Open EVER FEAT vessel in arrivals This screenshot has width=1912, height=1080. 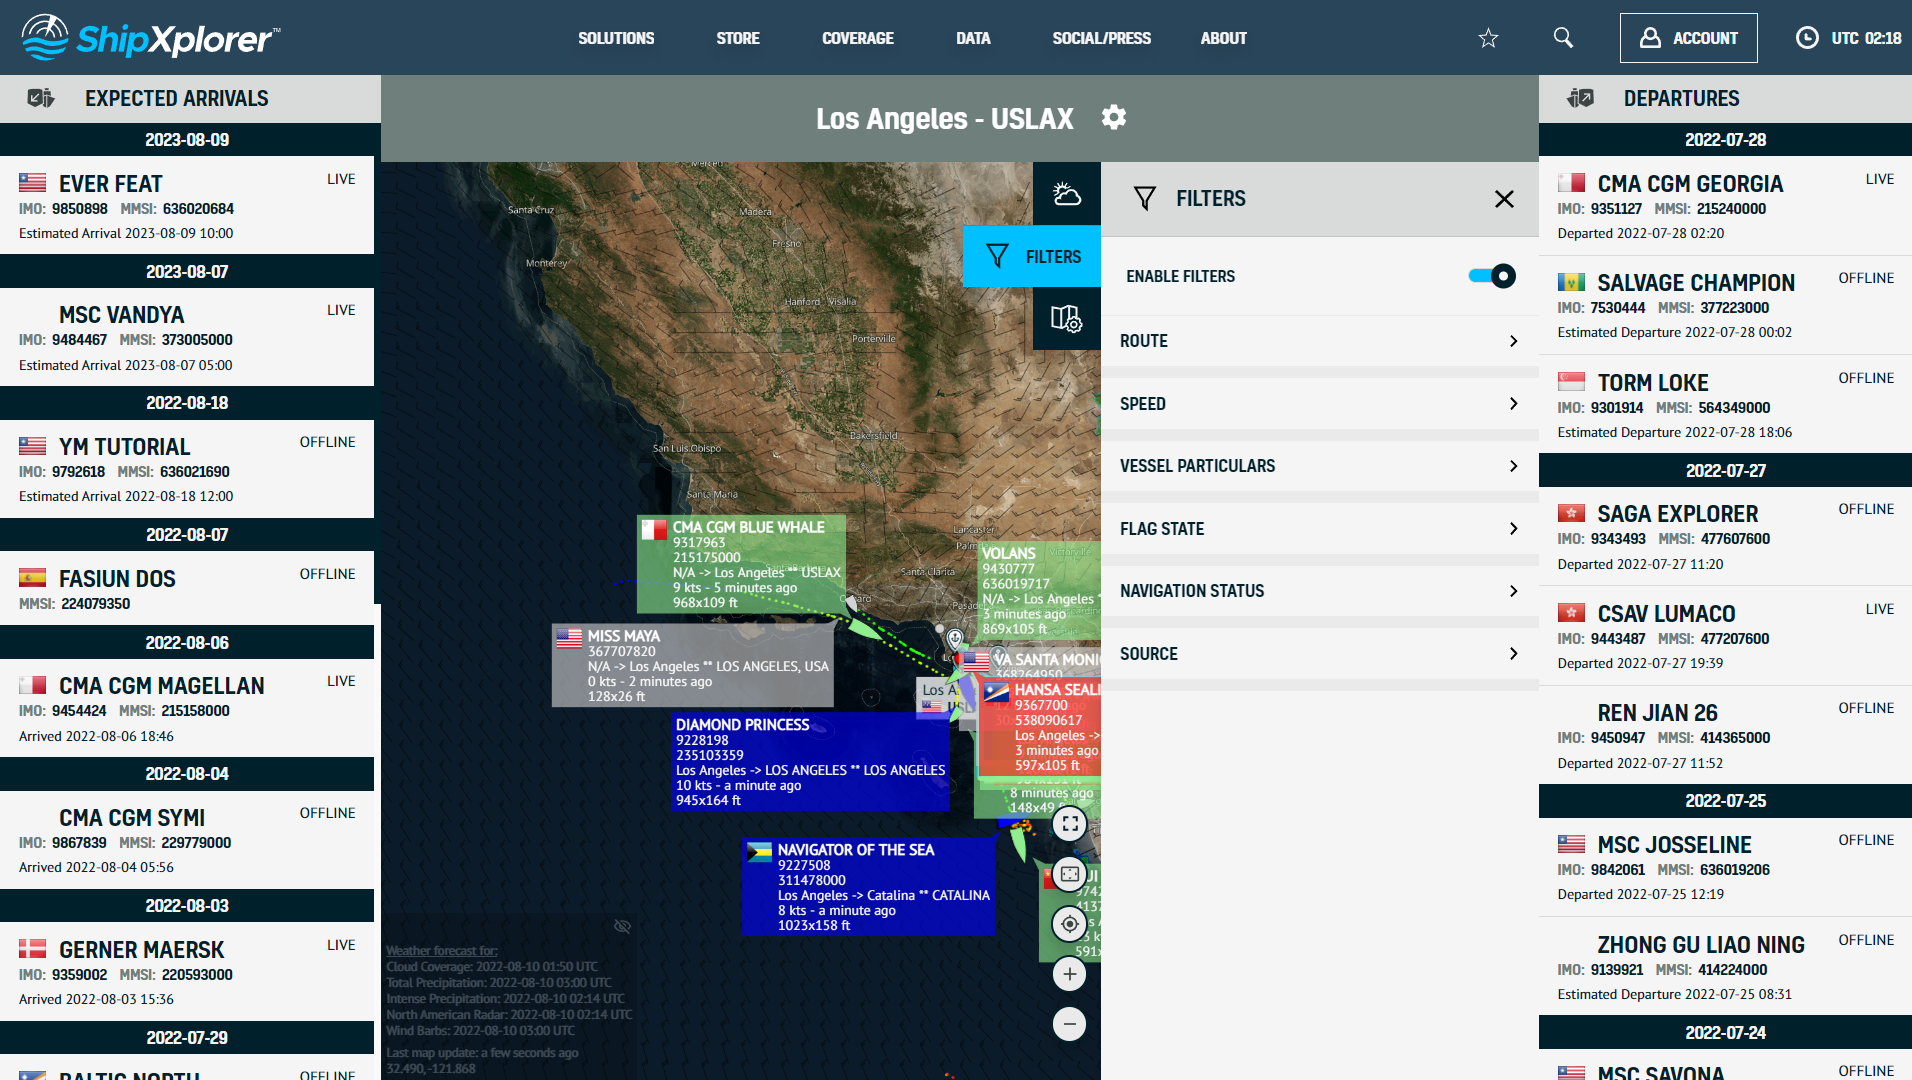coord(110,184)
